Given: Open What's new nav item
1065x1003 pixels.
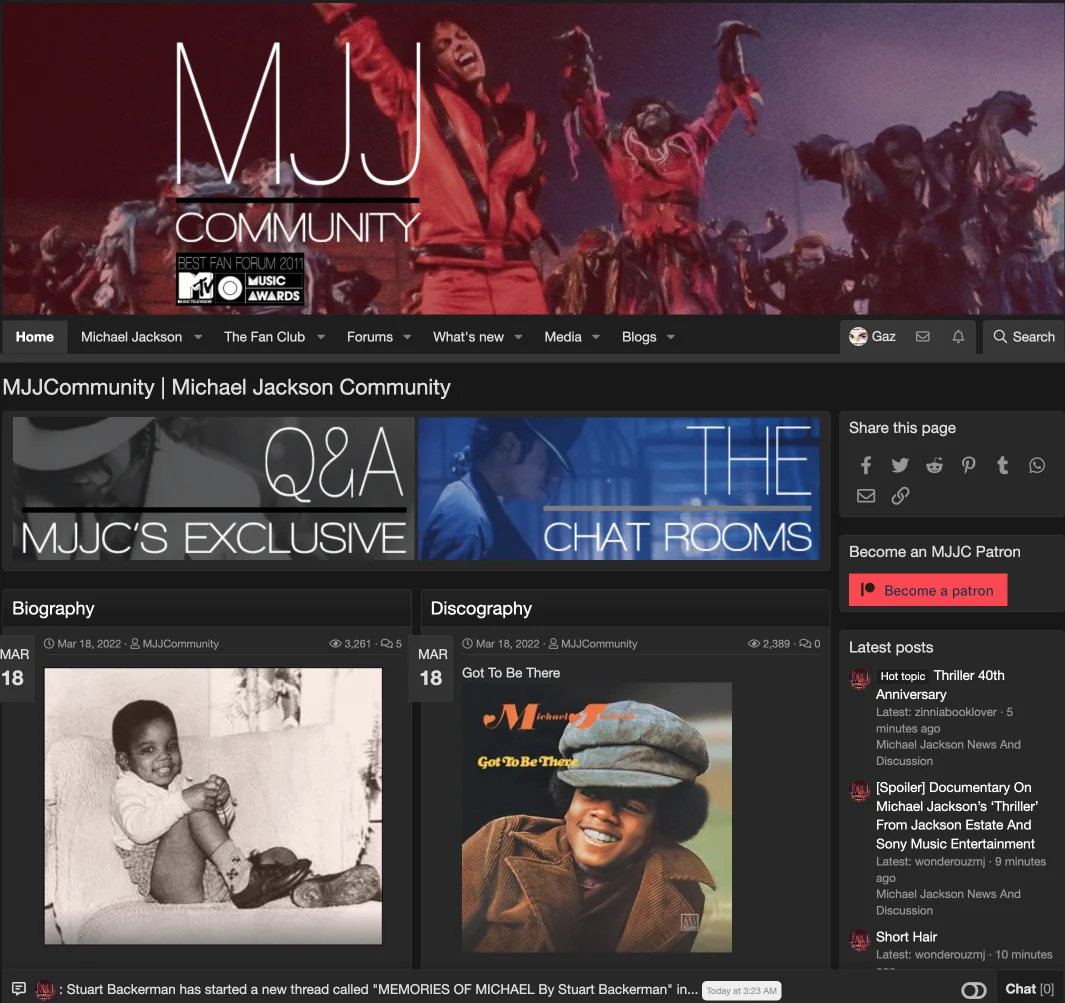Looking at the screenshot, I should 468,337.
